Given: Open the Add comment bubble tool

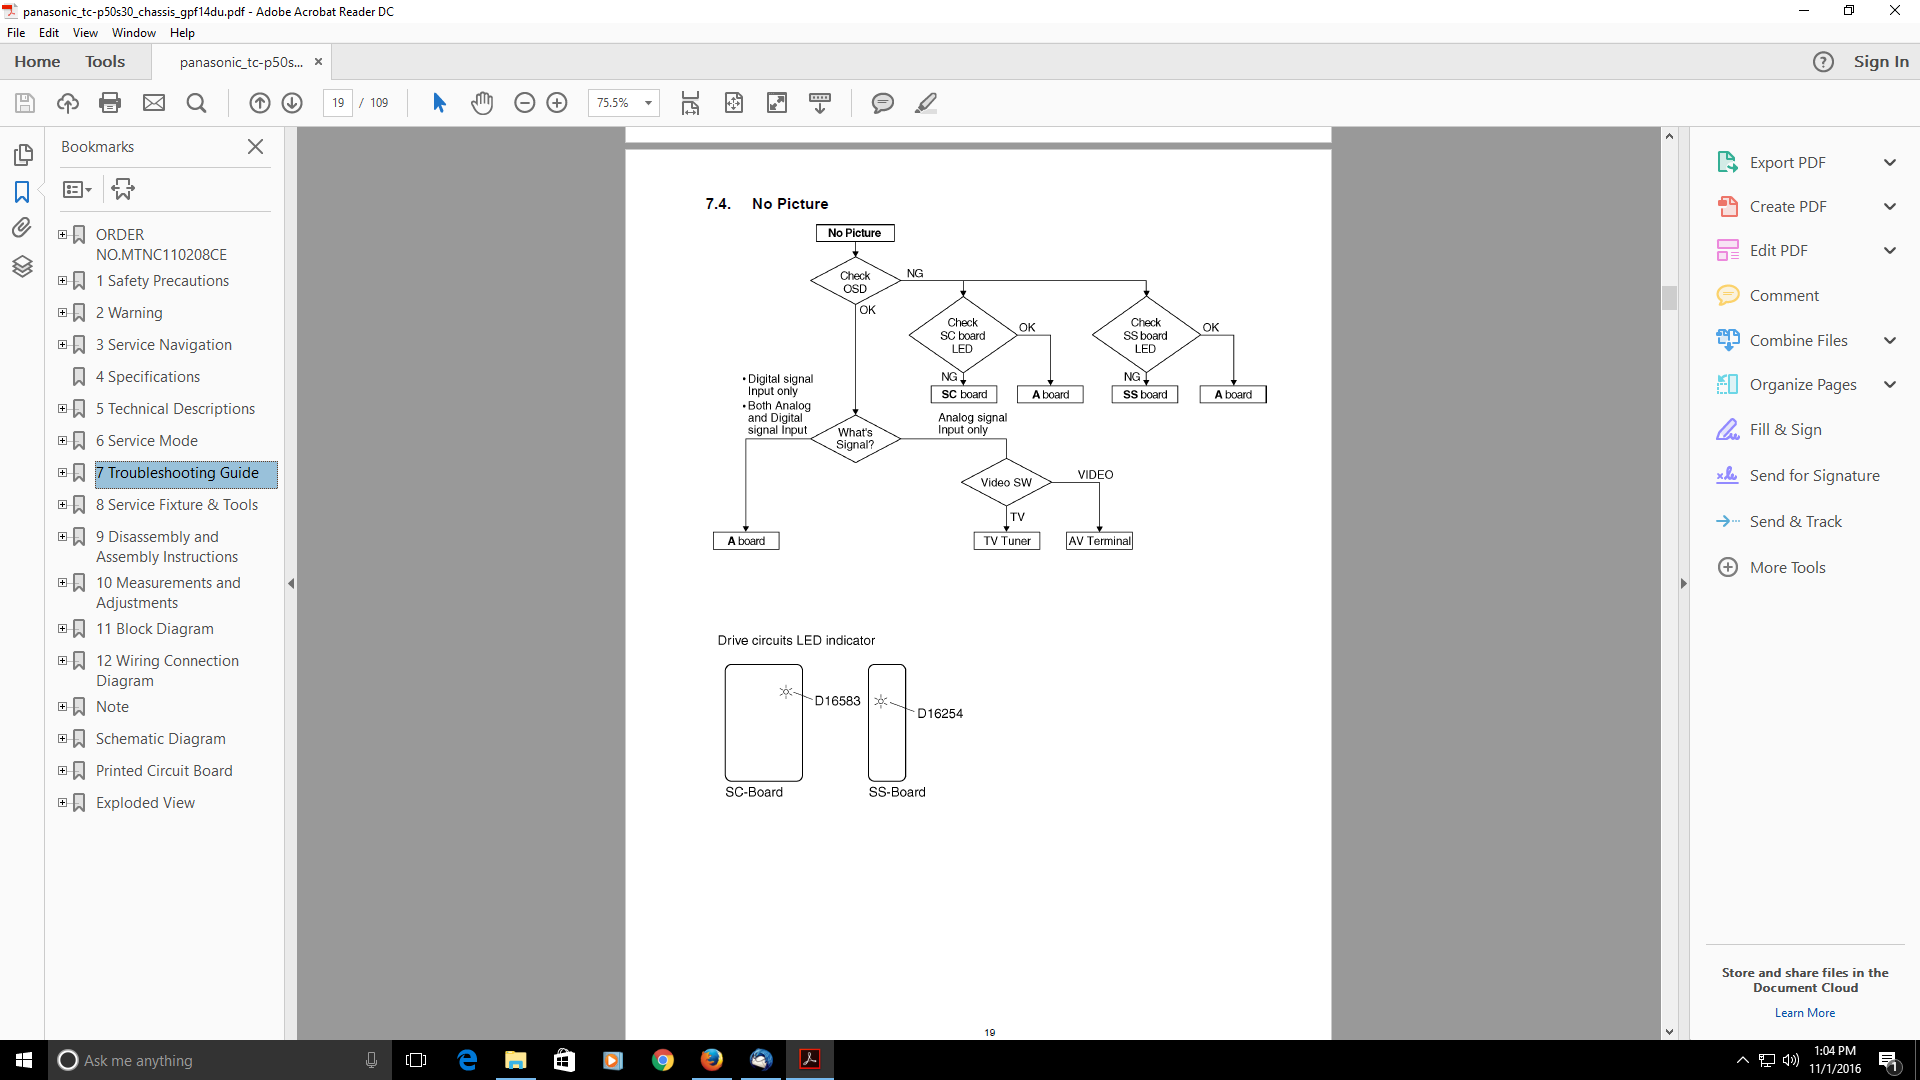Looking at the screenshot, I should coord(882,103).
